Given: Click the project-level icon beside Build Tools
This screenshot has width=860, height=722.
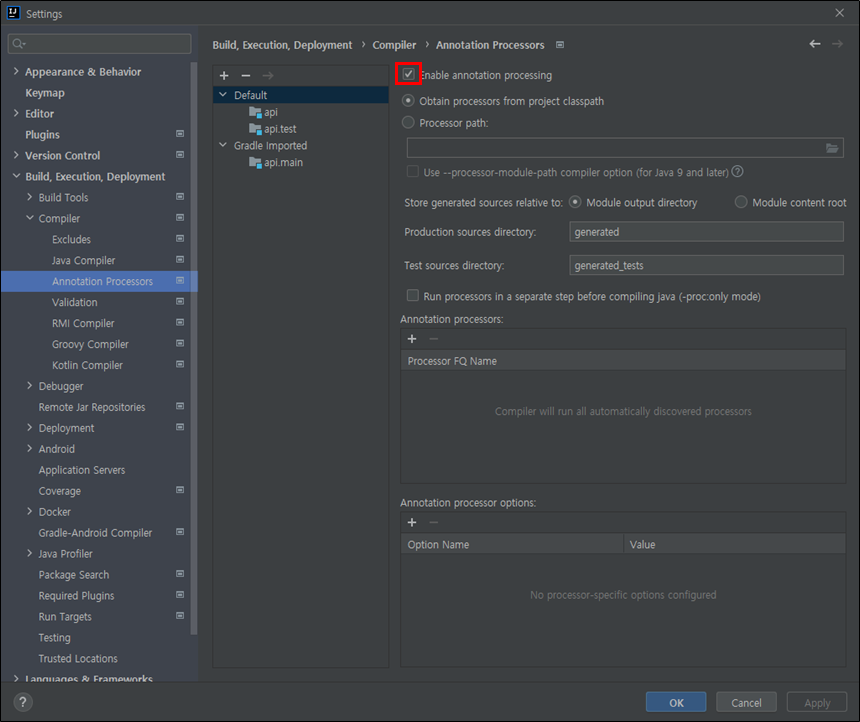Looking at the screenshot, I should point(180,196).
